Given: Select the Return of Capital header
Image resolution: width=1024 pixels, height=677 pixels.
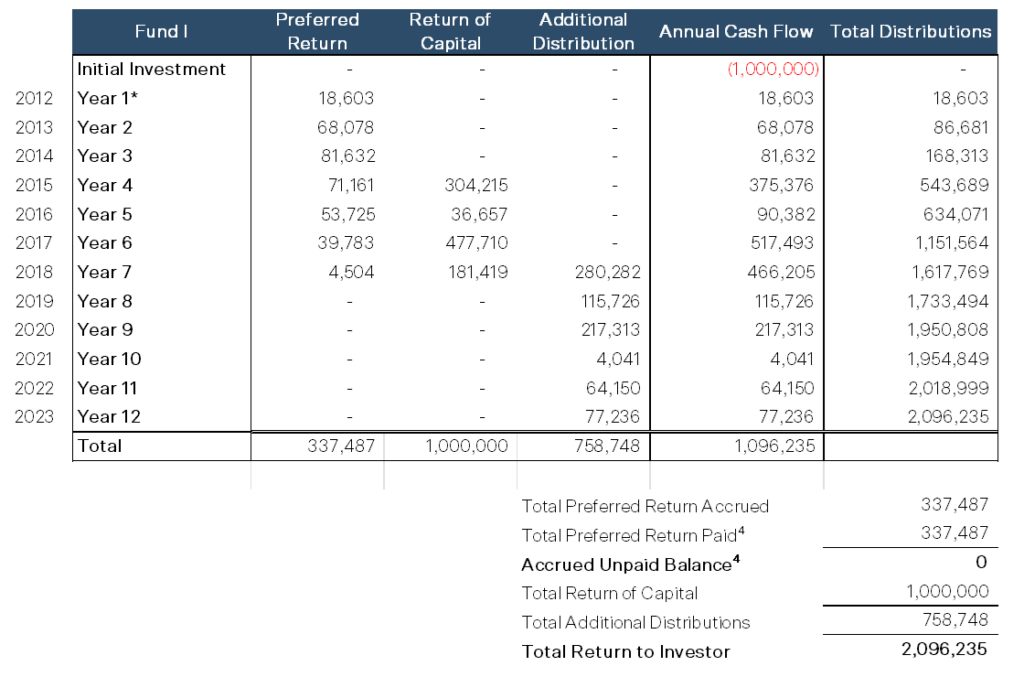Looking at the screenshot, I should click(450, 31).
